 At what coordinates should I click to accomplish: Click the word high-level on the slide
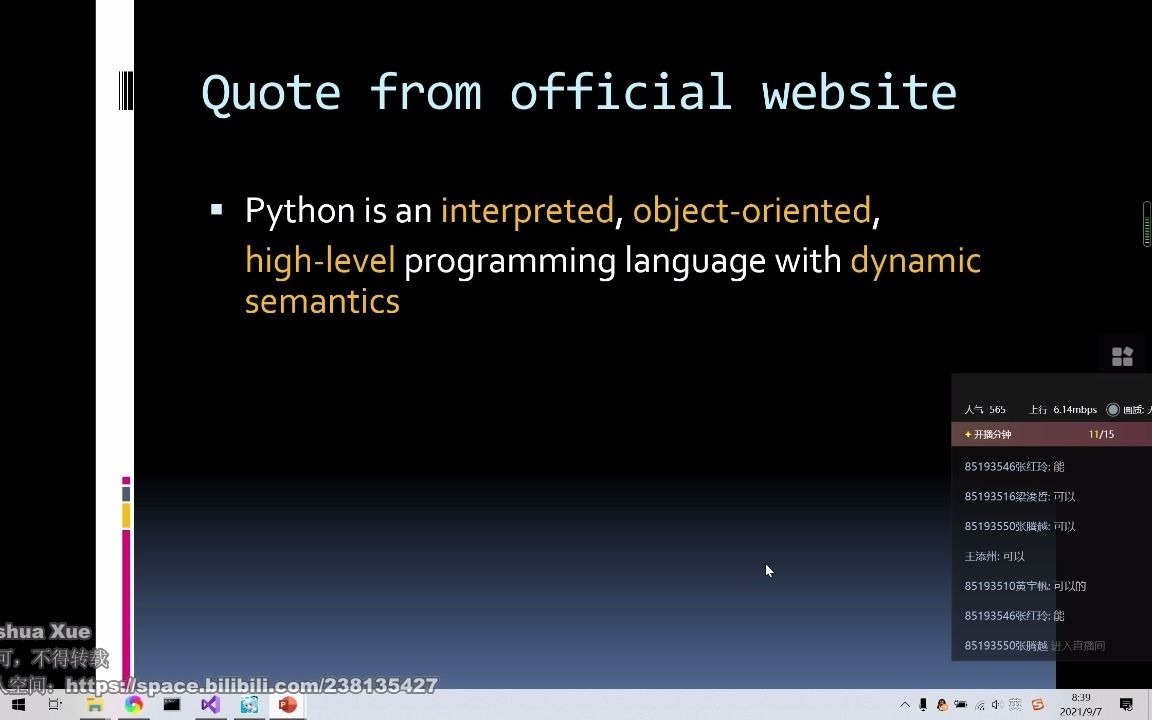[320, 261]
